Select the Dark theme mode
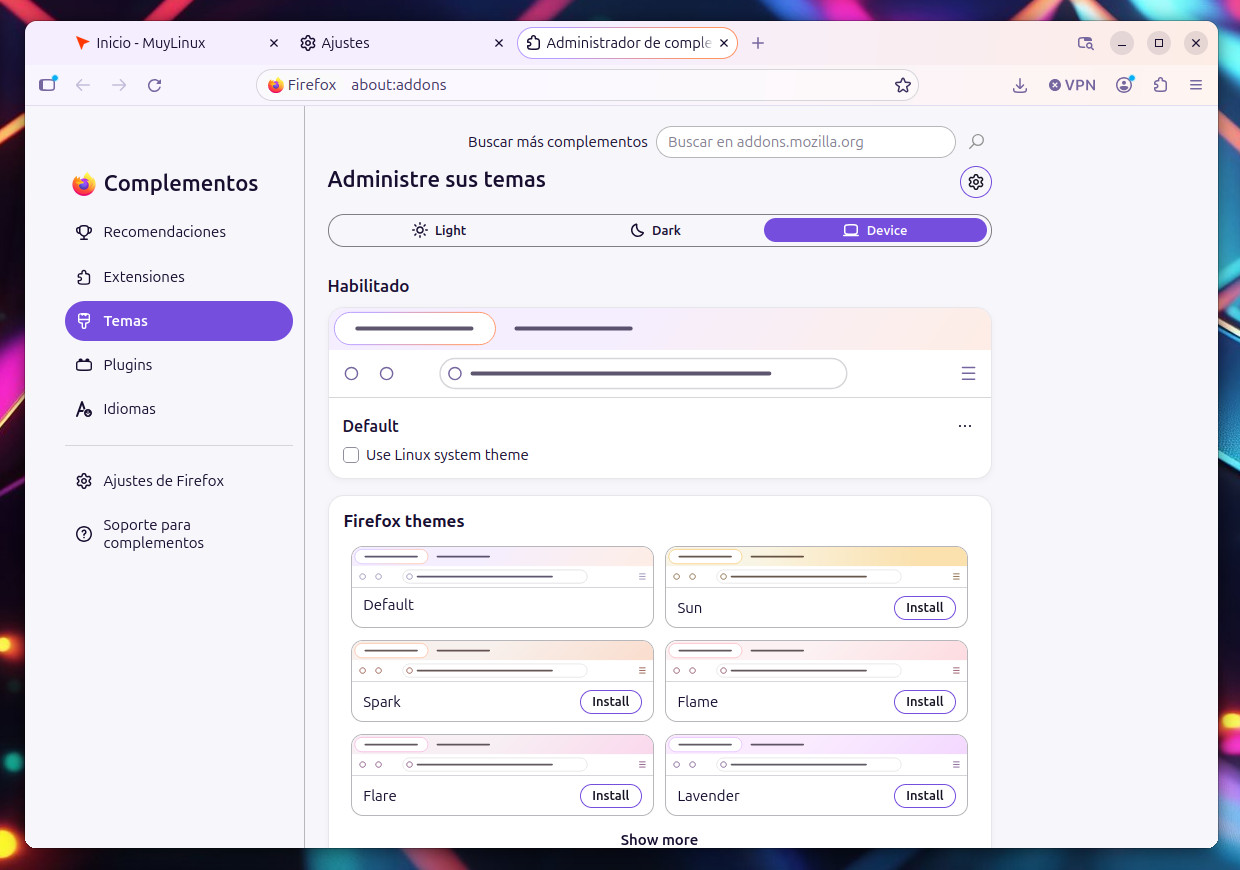Viewport: 1240px width, 870px height. (x=655, y=230)
